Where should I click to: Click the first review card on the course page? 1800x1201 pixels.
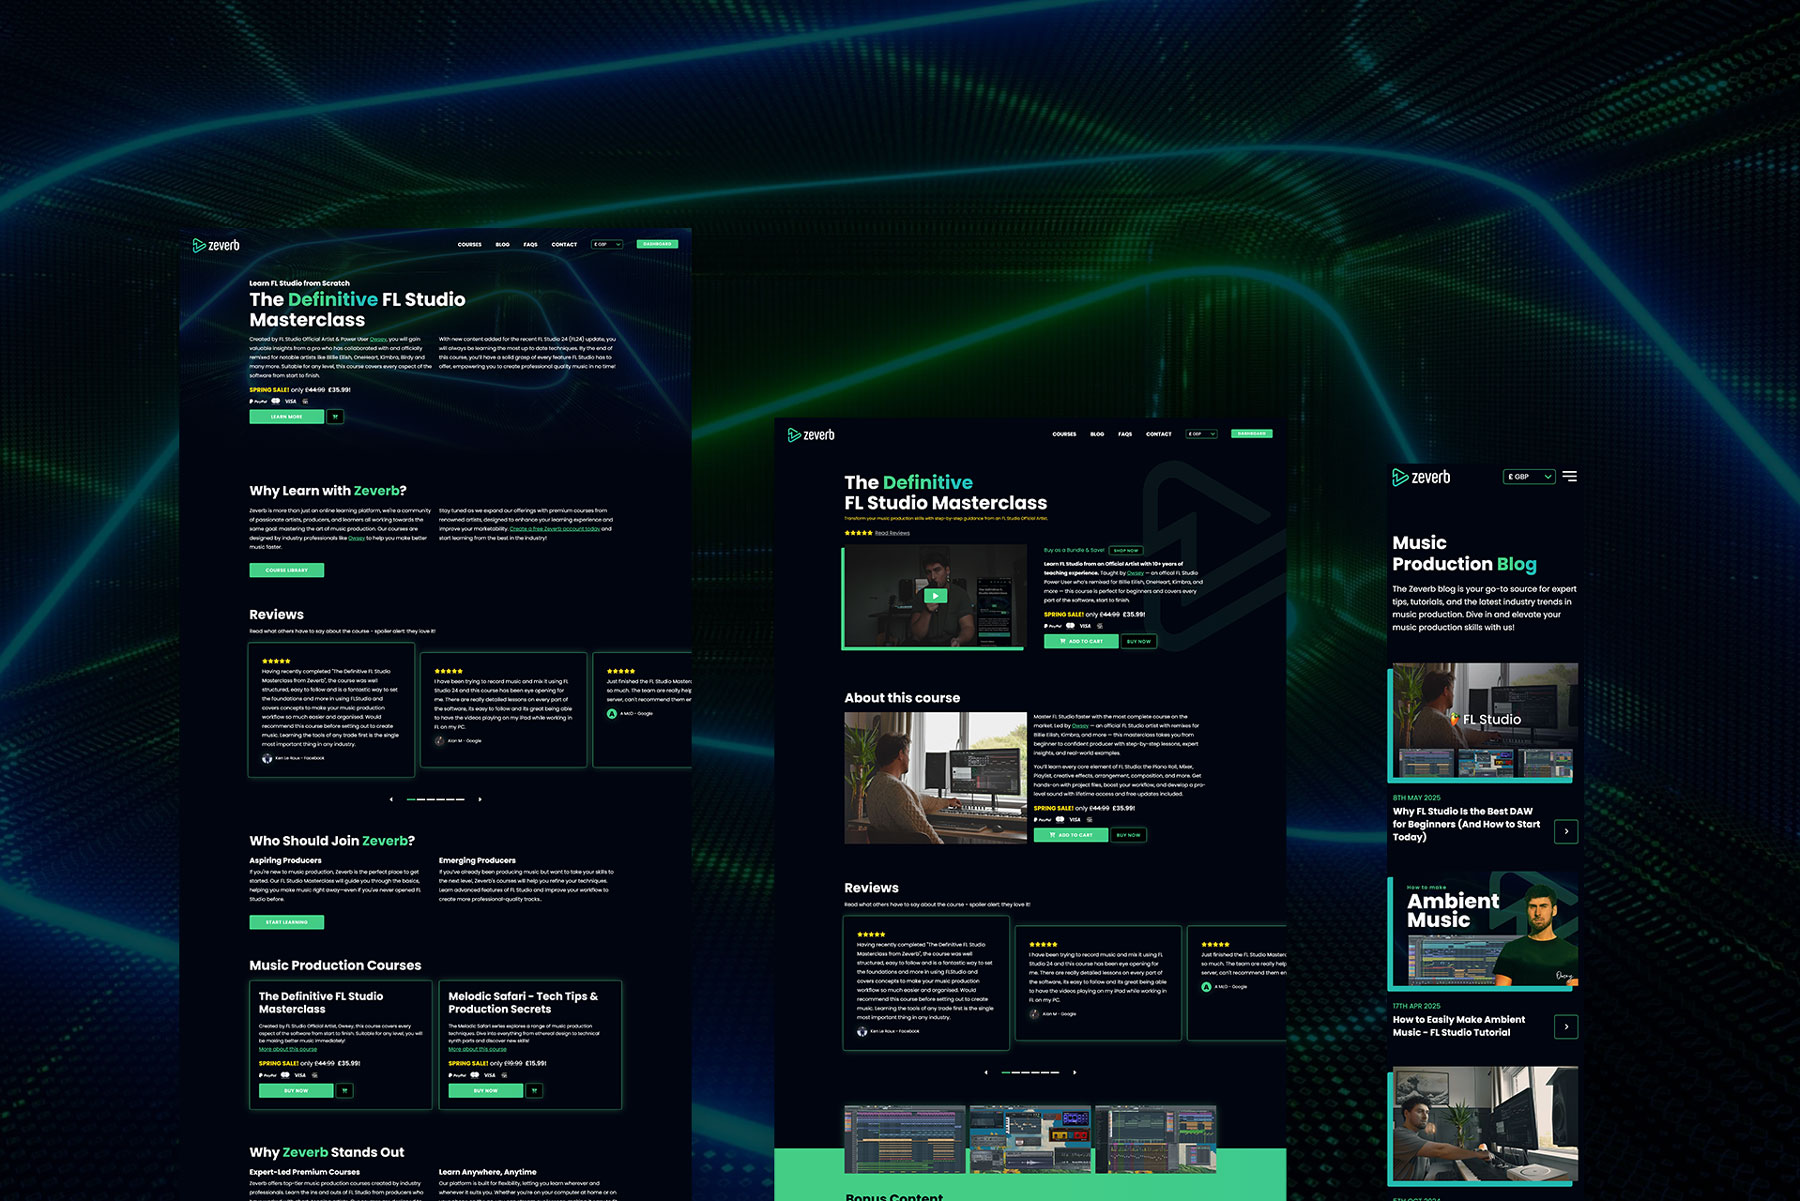(926, 983)
